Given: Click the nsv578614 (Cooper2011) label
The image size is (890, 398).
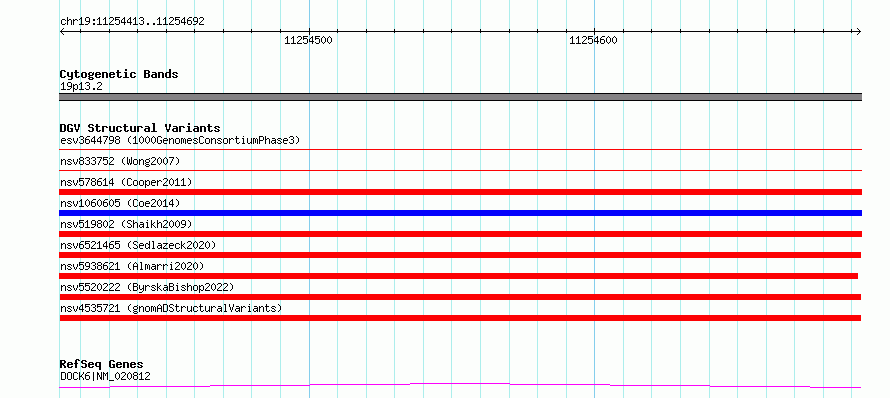Looking at the screenshot, I should coord(126,182).
